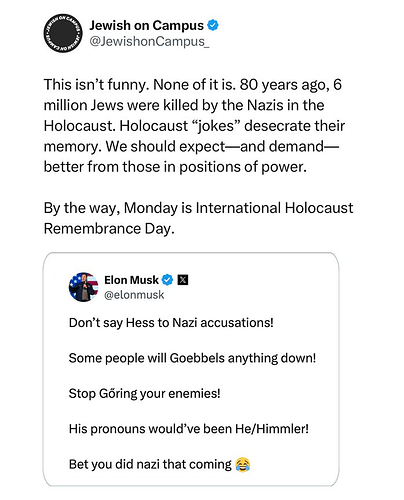The width and height of the screenshot is (404, 500).
Task: Open Elon Musk's profile avatar
Action: [84, 287]
